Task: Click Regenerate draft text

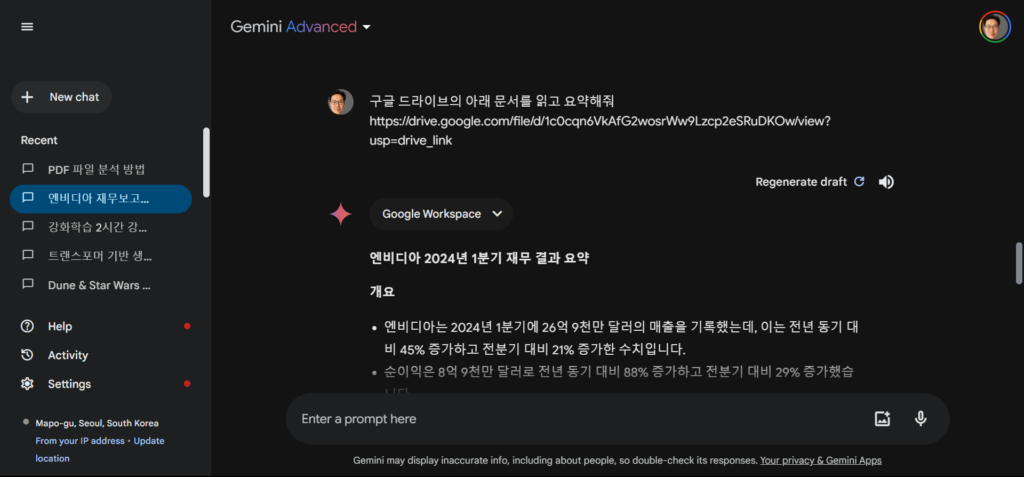Action: click(801, 182)
